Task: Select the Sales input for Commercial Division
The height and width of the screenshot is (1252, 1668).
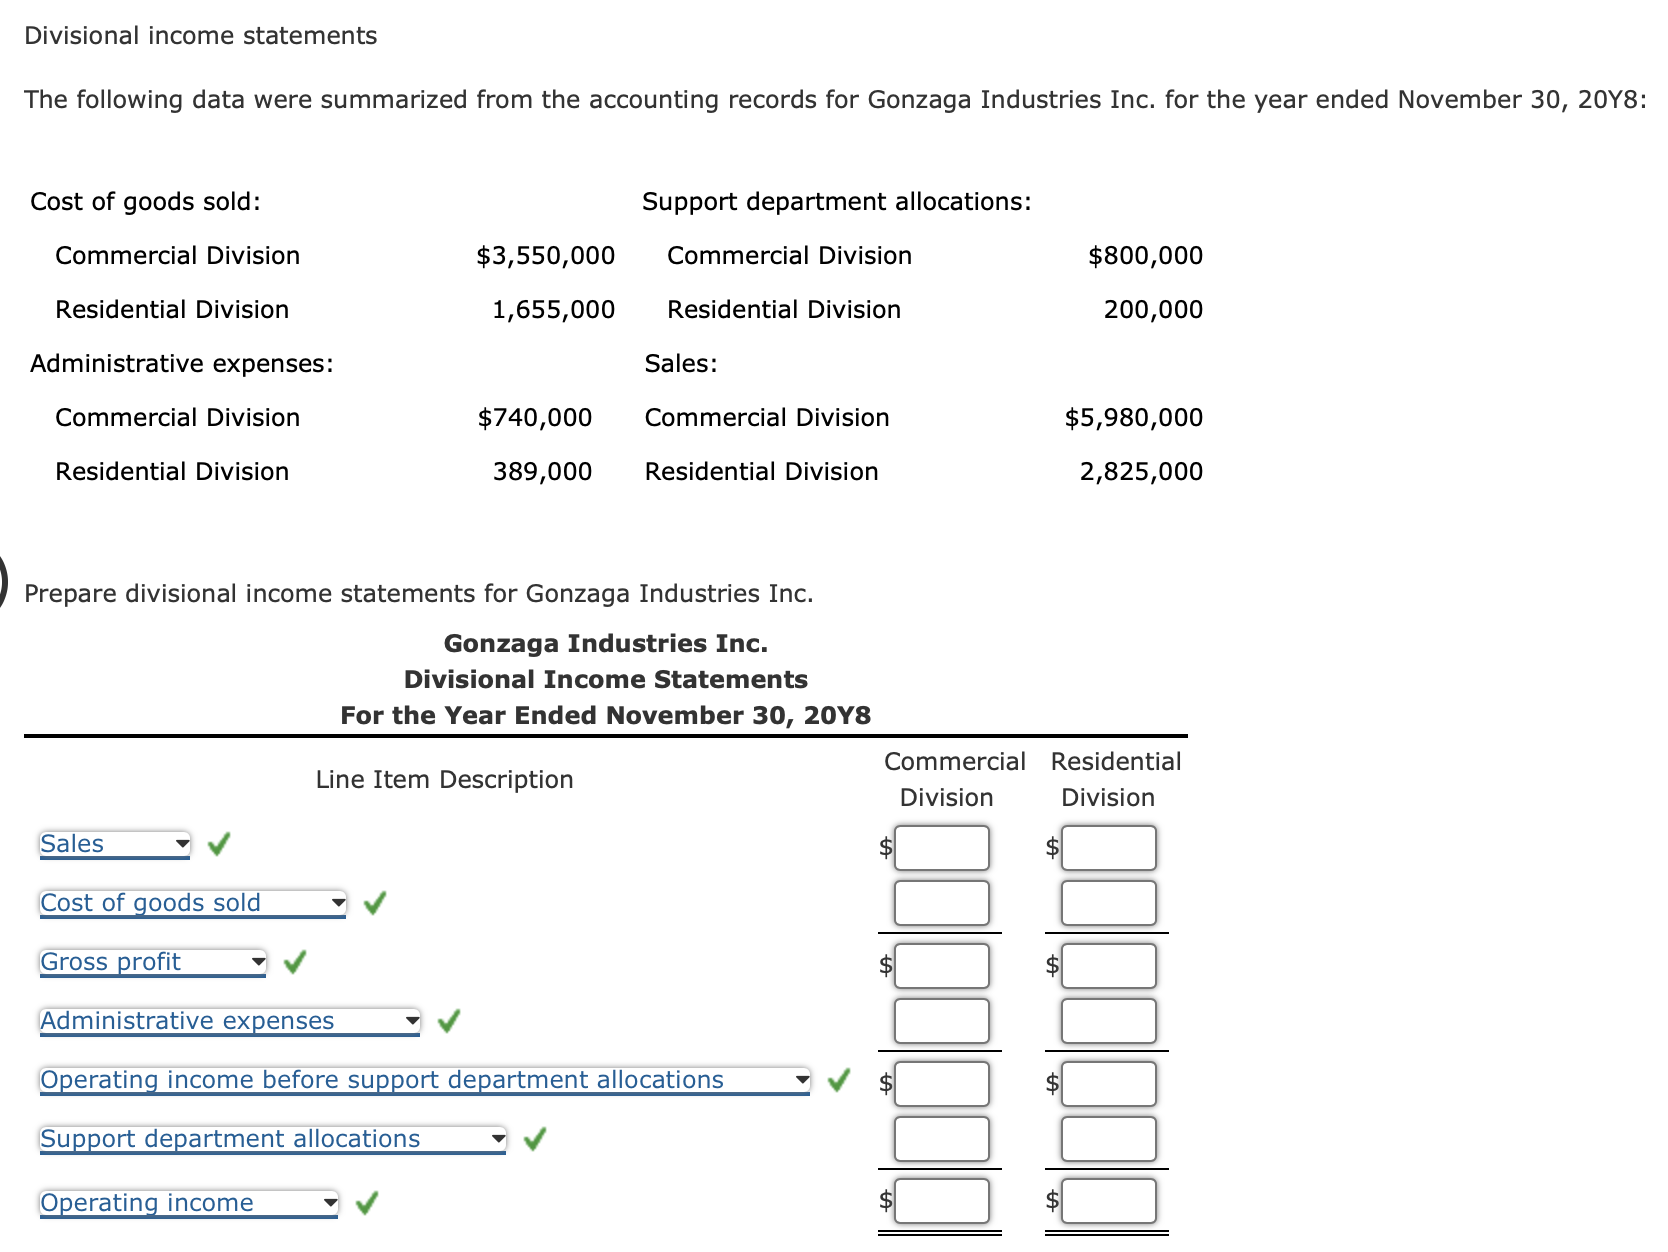Action: pyautogui.click(x=941, y=848)
